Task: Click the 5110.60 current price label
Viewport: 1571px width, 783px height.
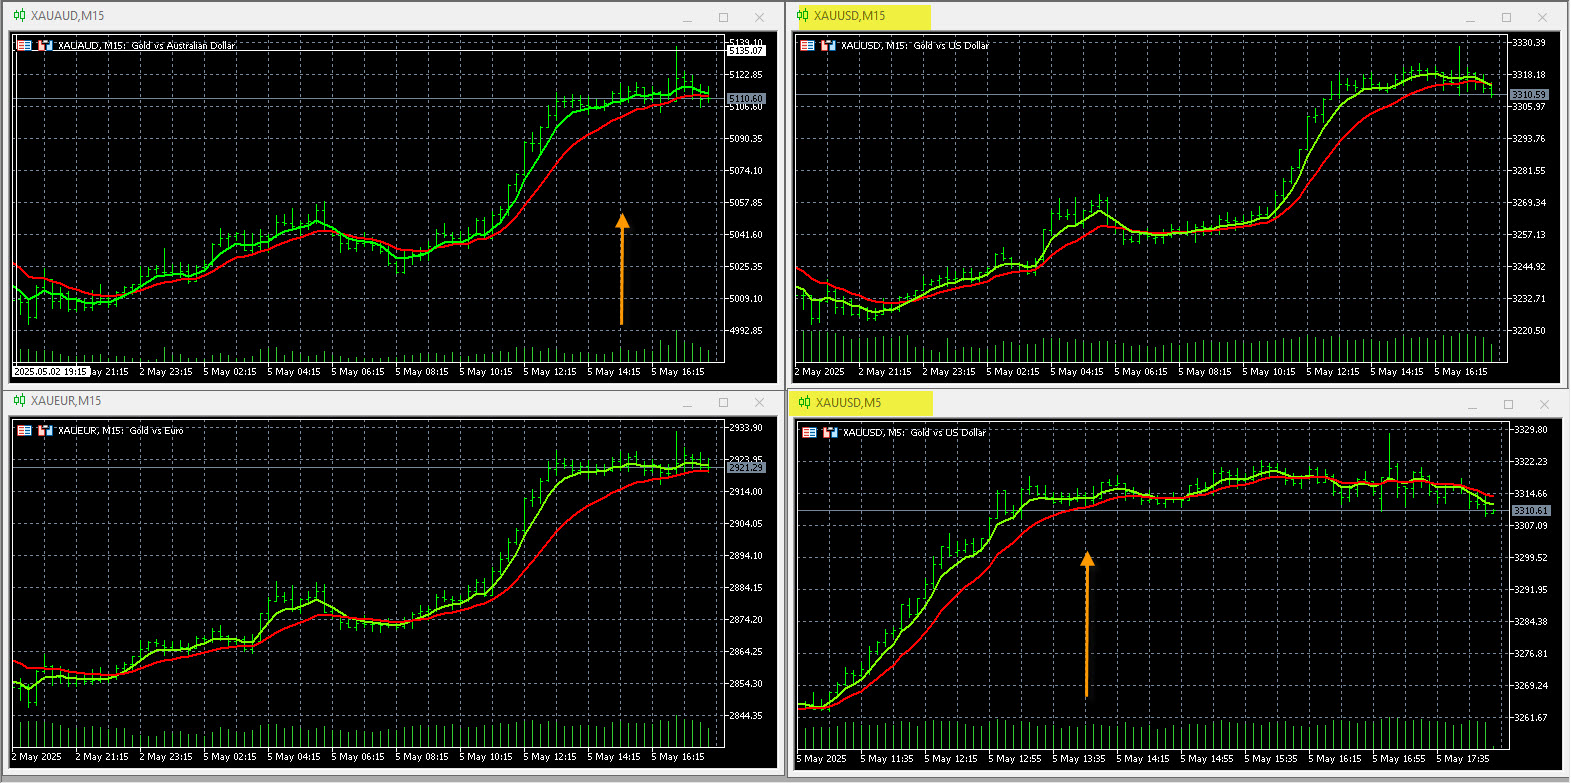Action: (x=746, y=99)
